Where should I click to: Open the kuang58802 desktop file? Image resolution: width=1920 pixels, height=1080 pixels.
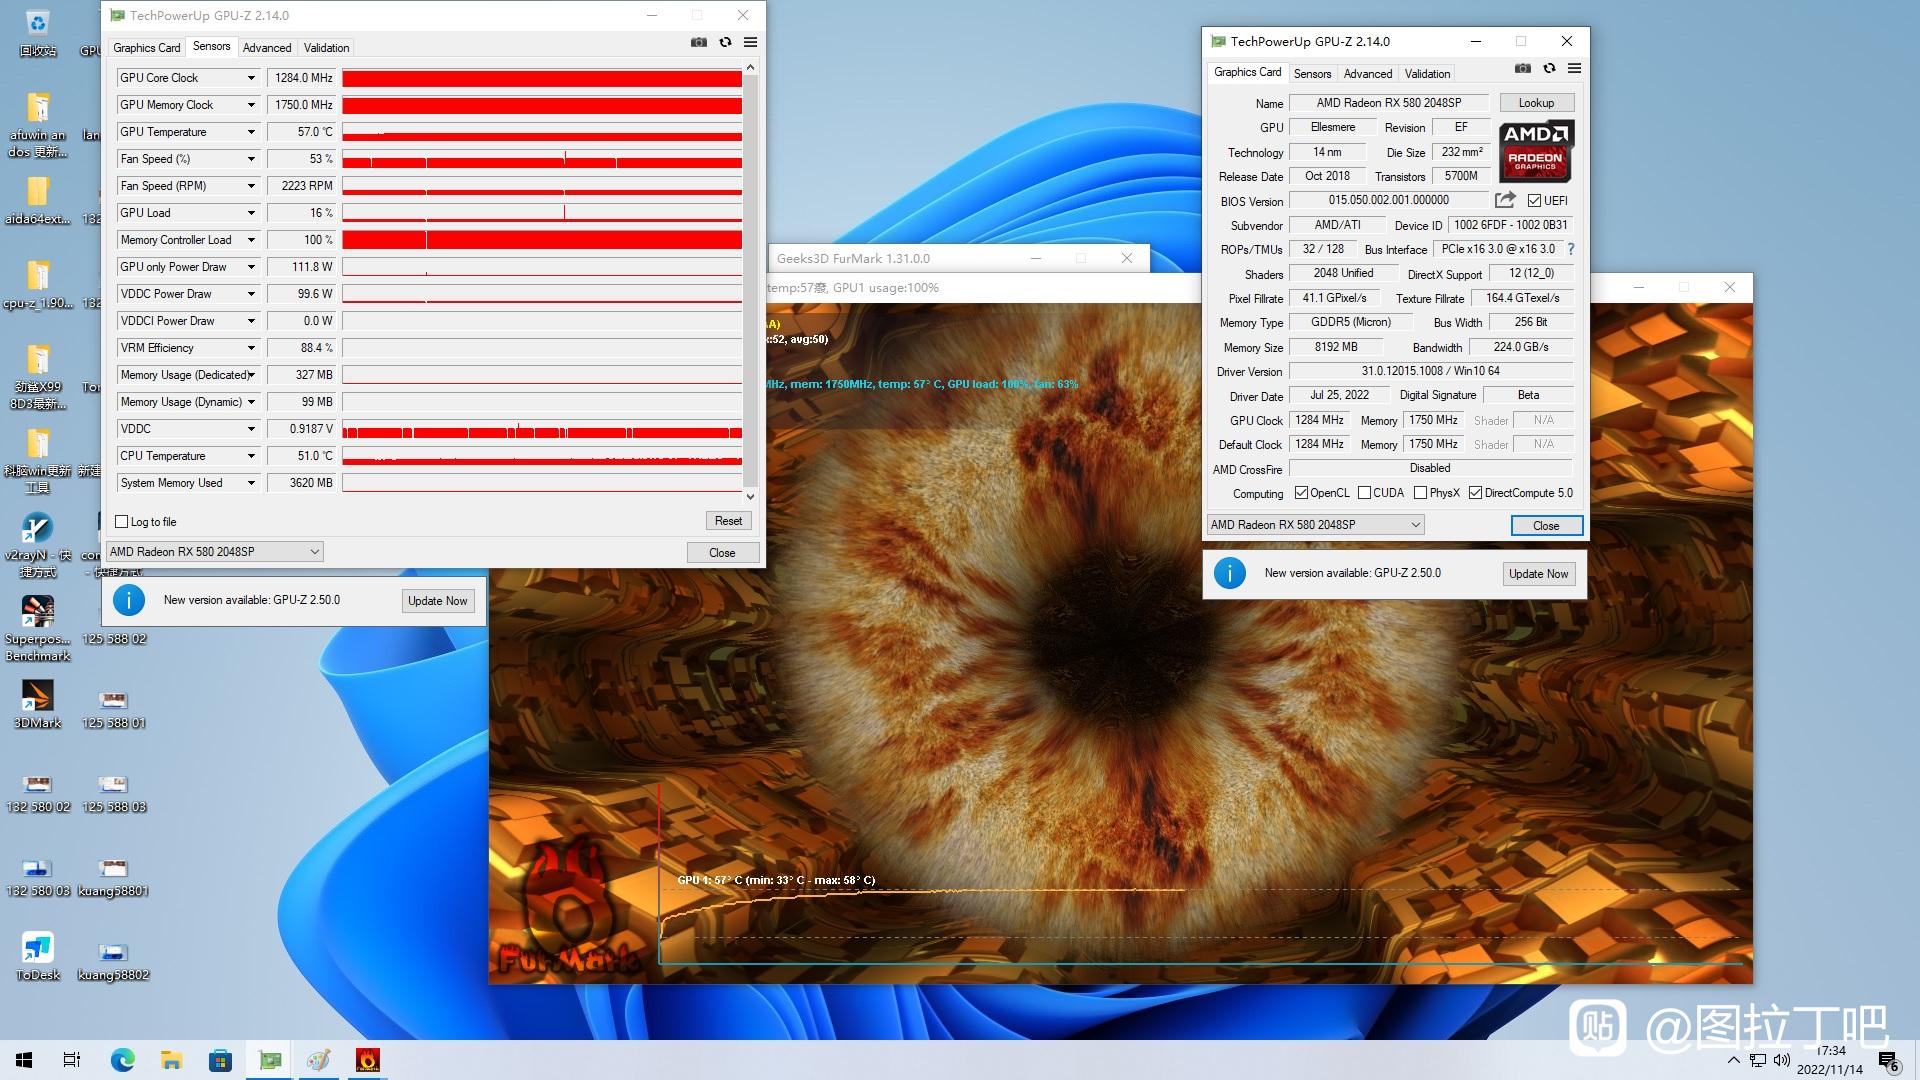[113, 961]
